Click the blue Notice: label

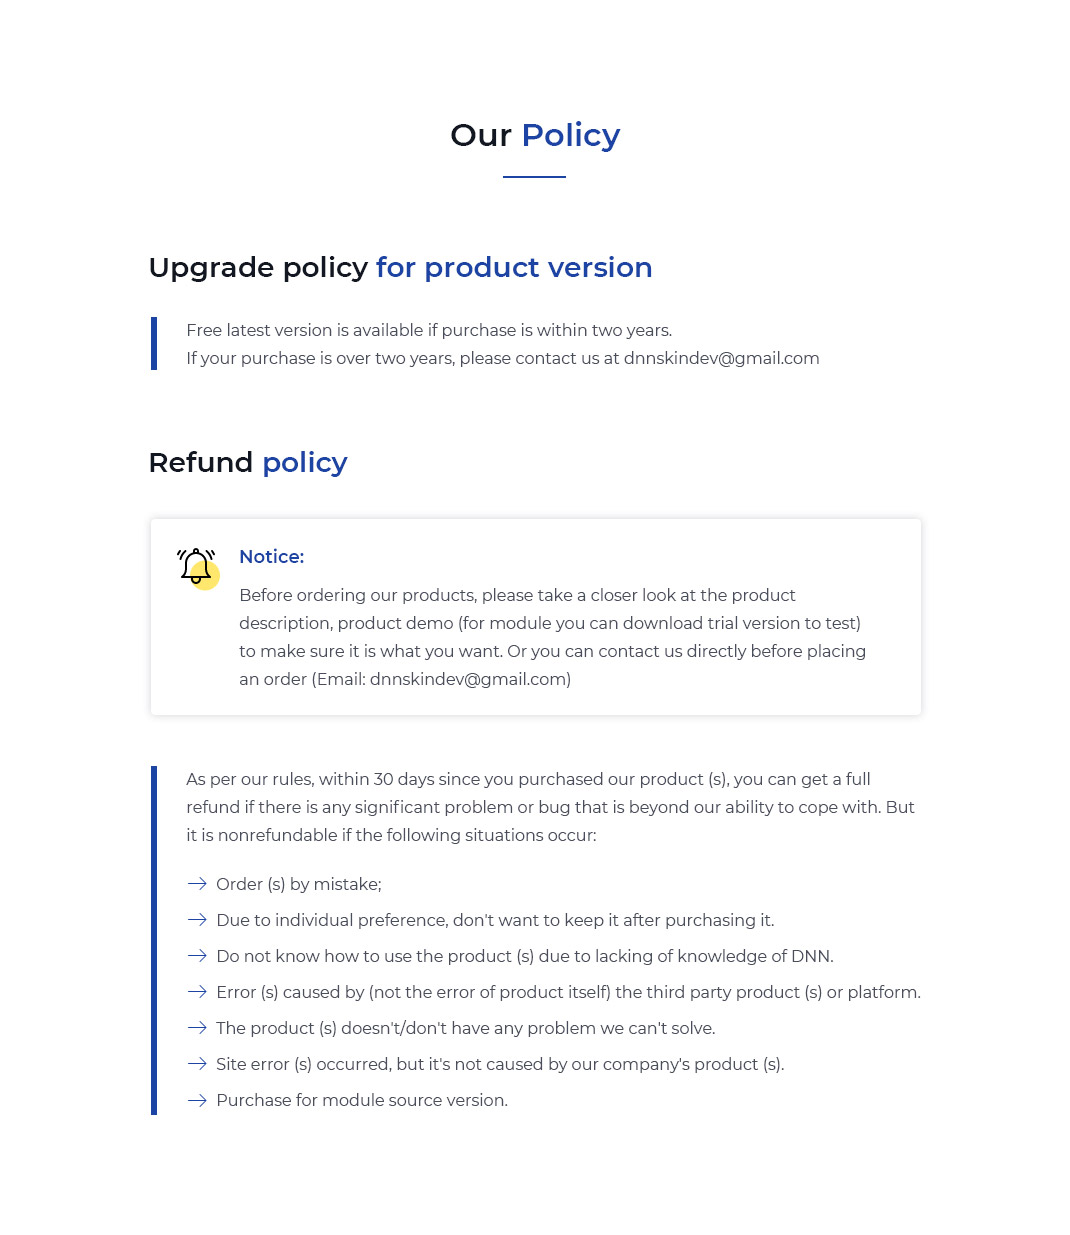(271, 557)
